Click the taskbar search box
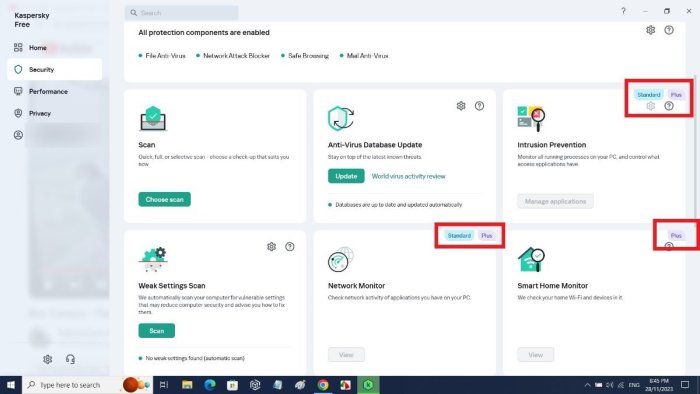The width and height of the screenshot is (700, 394). click(x=88, y=385)
